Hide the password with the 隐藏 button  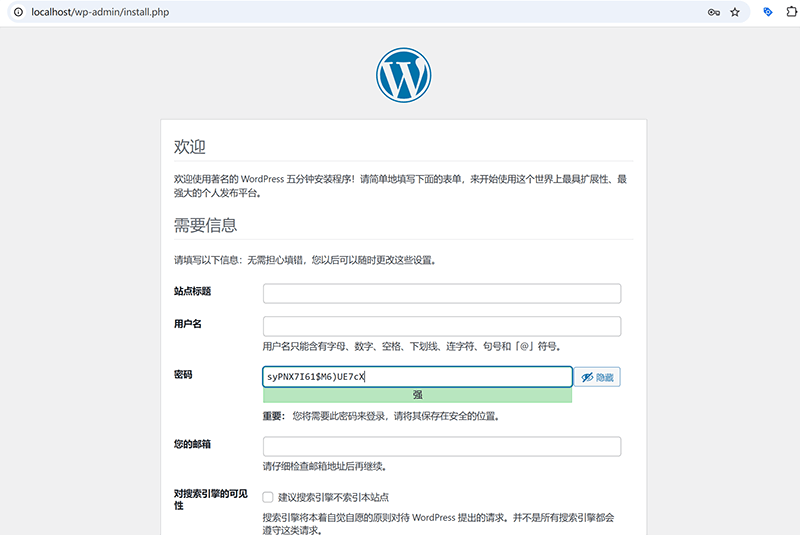coord(597,377)
